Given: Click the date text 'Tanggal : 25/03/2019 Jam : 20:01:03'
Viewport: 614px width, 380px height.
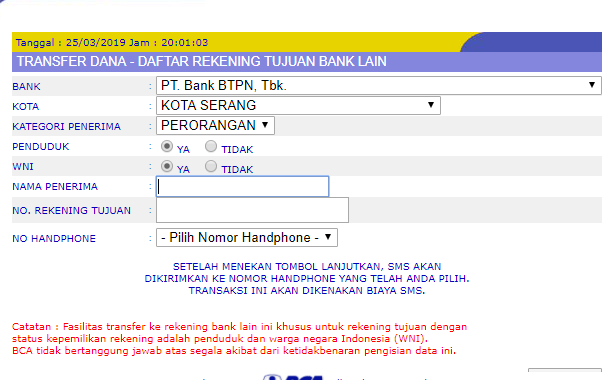Looking at the screenshot, I should pyautogui.click(x=112, y=43).
